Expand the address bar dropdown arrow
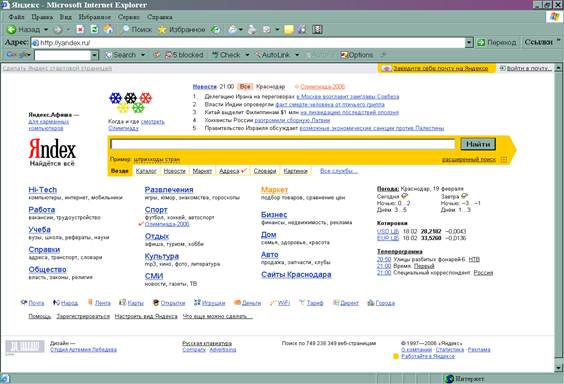The width and height of the screenshot is (564, 384). [469, 43]
